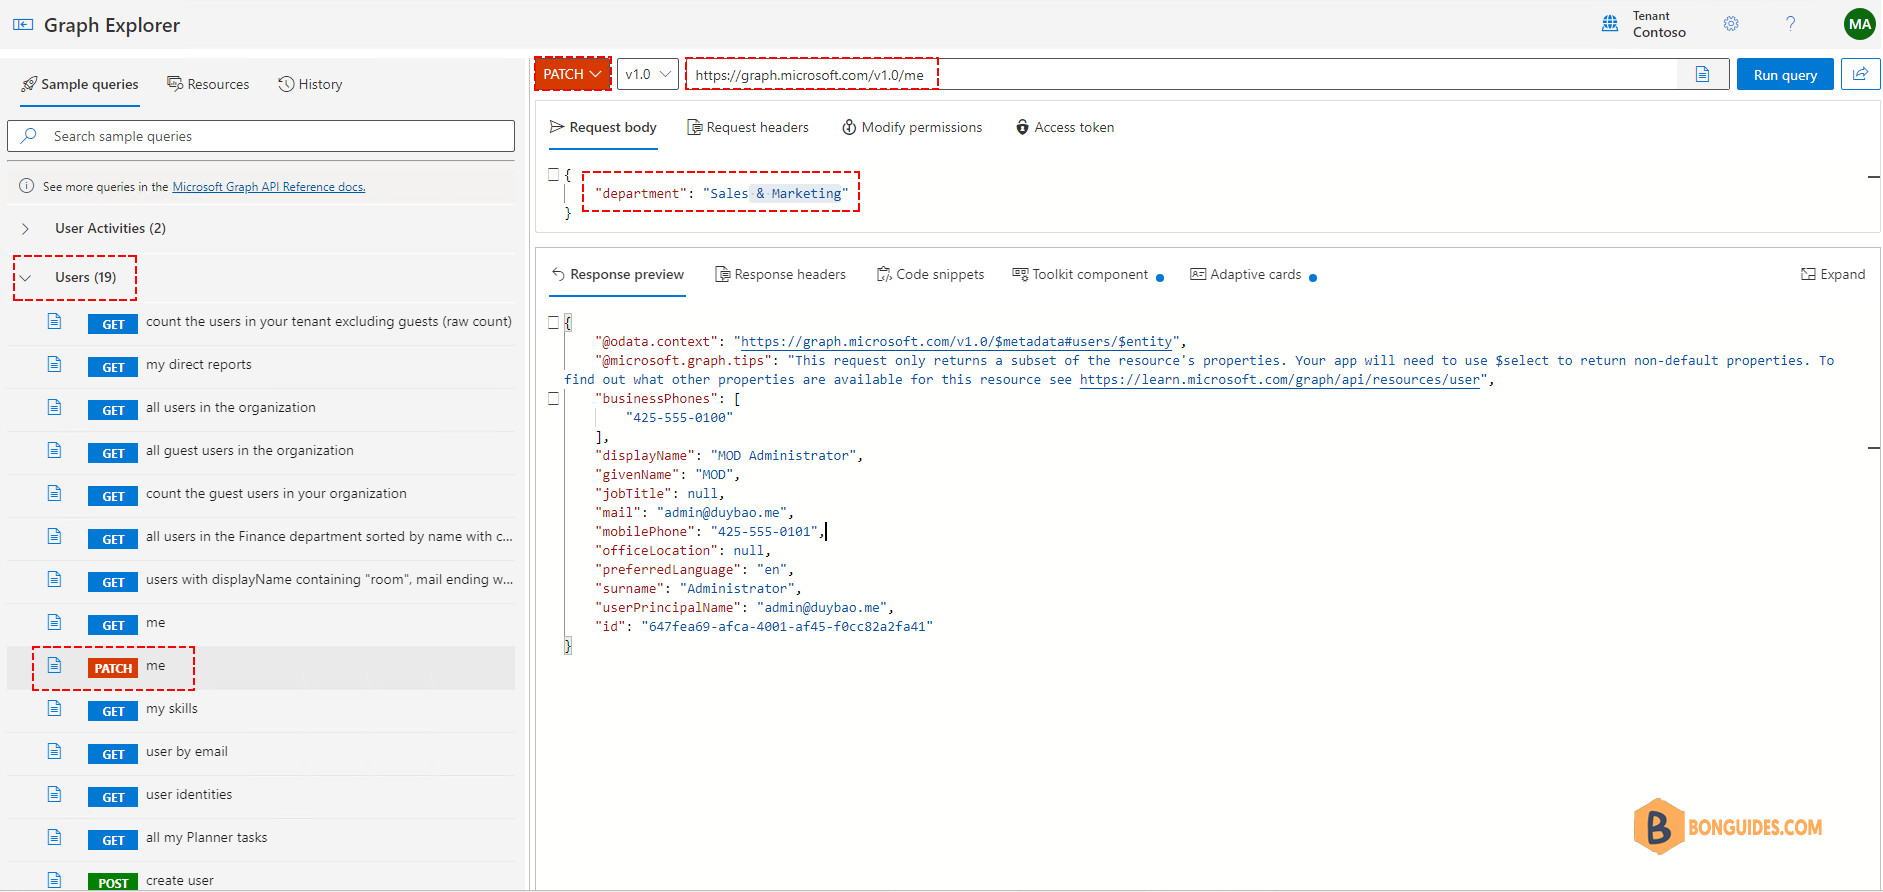
Task: Select the Code snippets tab
Action: [930, 275]
